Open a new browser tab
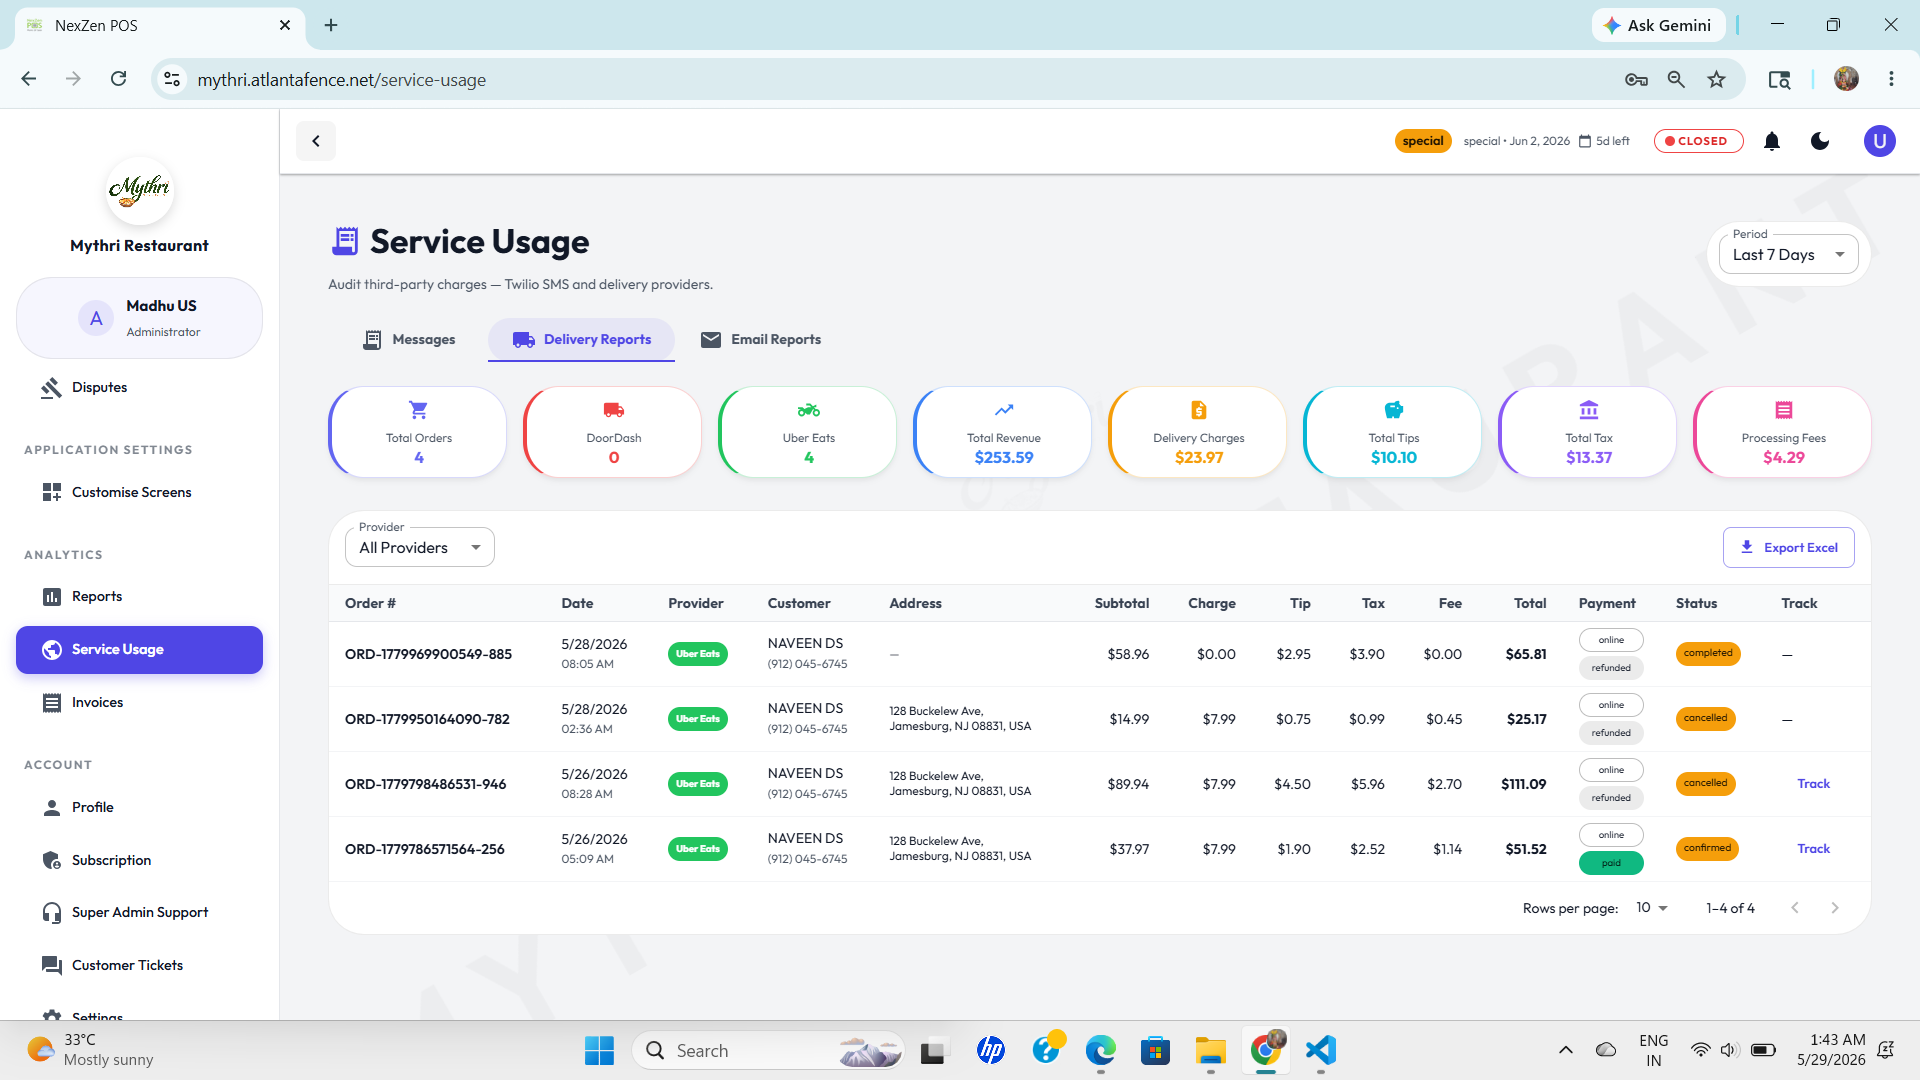The image size is (1920, 1080). pos(331,25)
